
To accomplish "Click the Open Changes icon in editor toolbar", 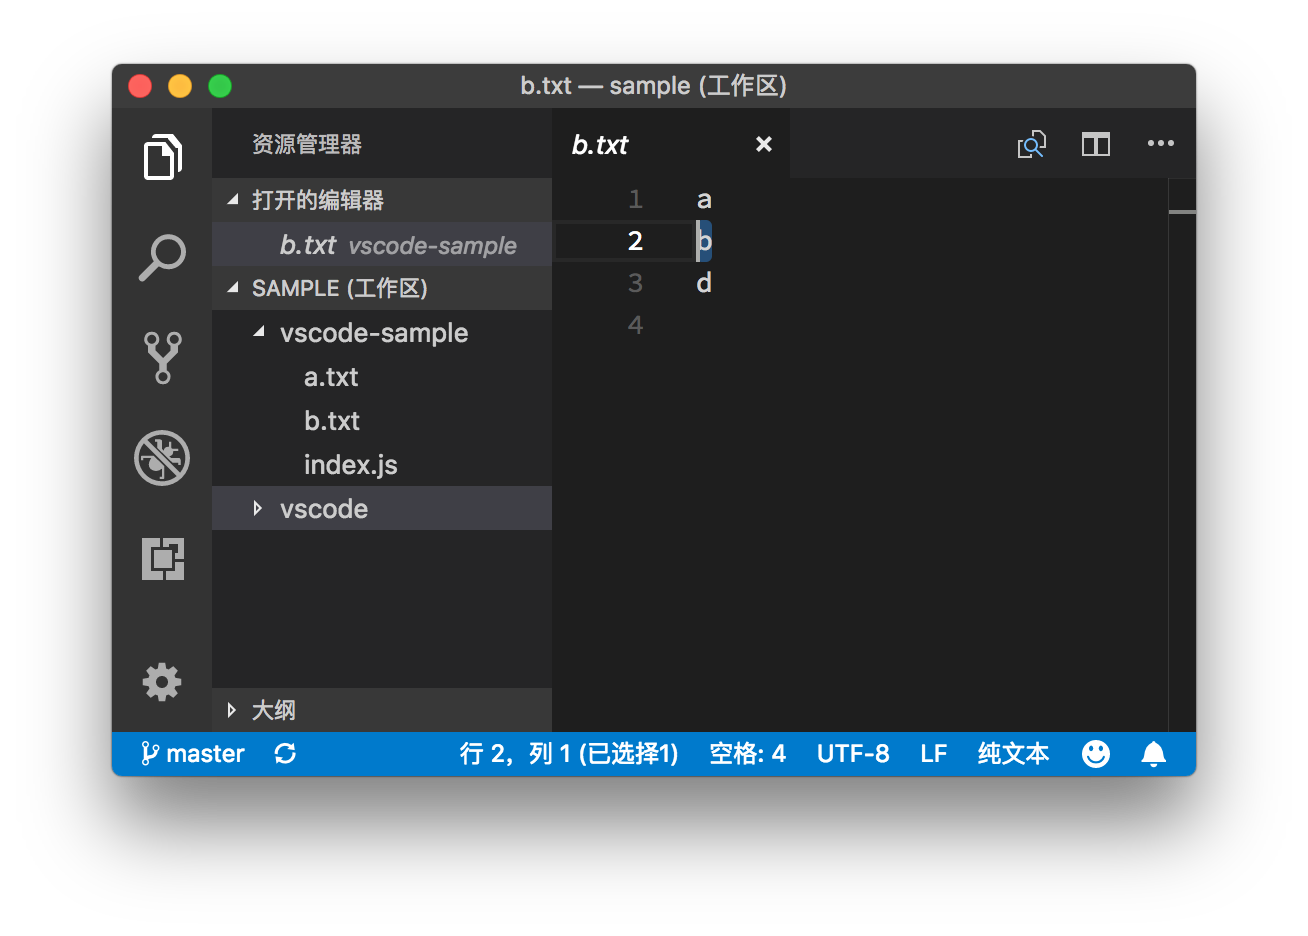I will click(1031, 145).
